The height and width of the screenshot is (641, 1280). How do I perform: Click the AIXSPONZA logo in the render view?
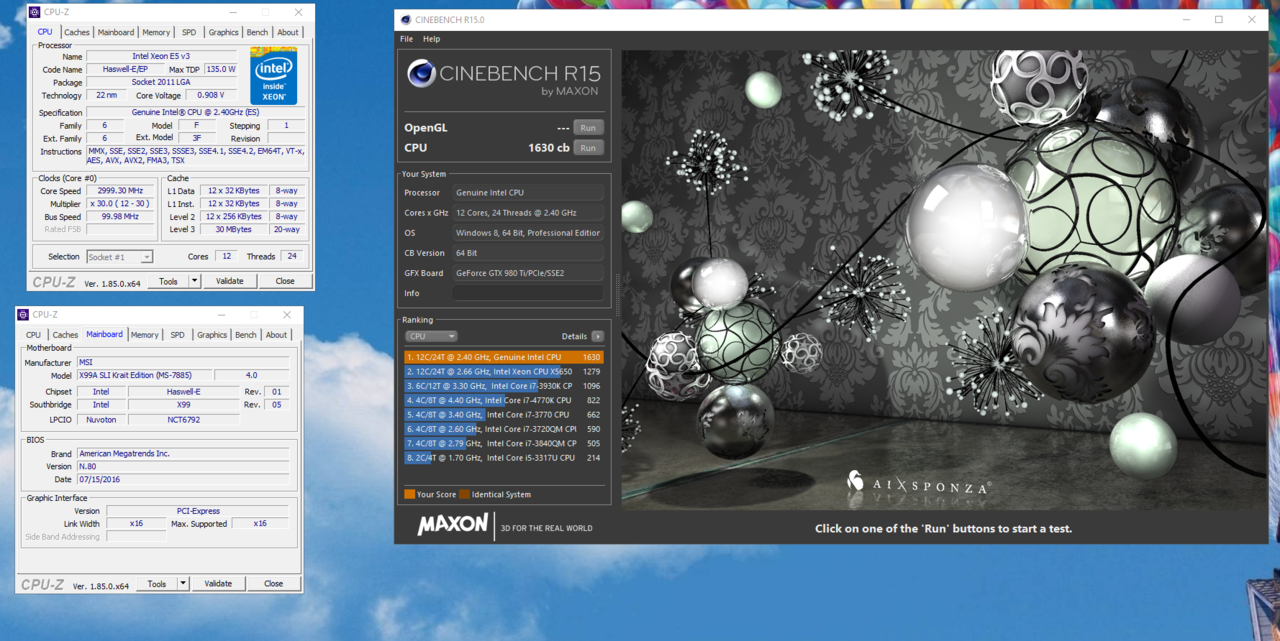click(x=919, y=483)
